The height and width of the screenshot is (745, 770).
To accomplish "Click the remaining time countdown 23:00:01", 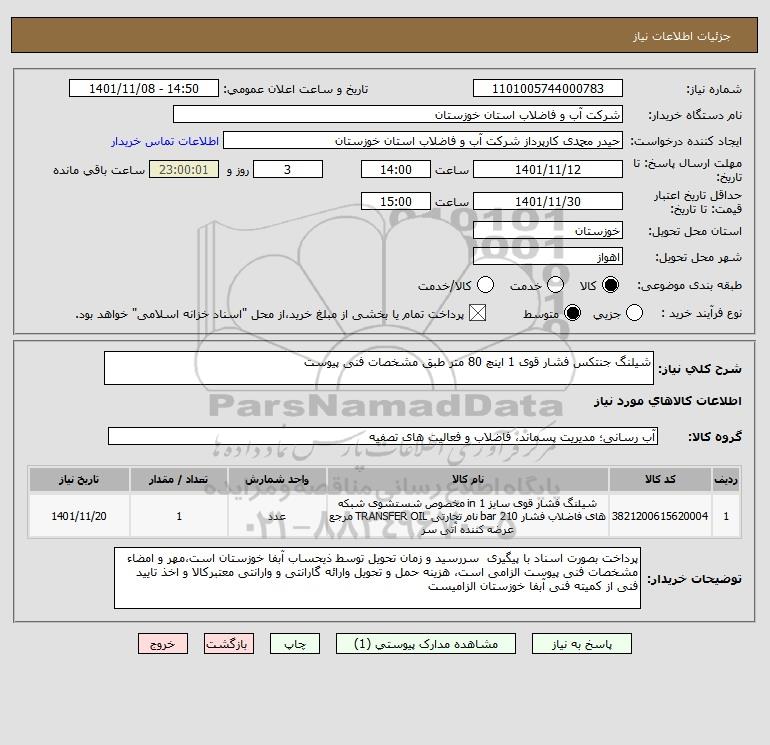I will pos(184,169).
